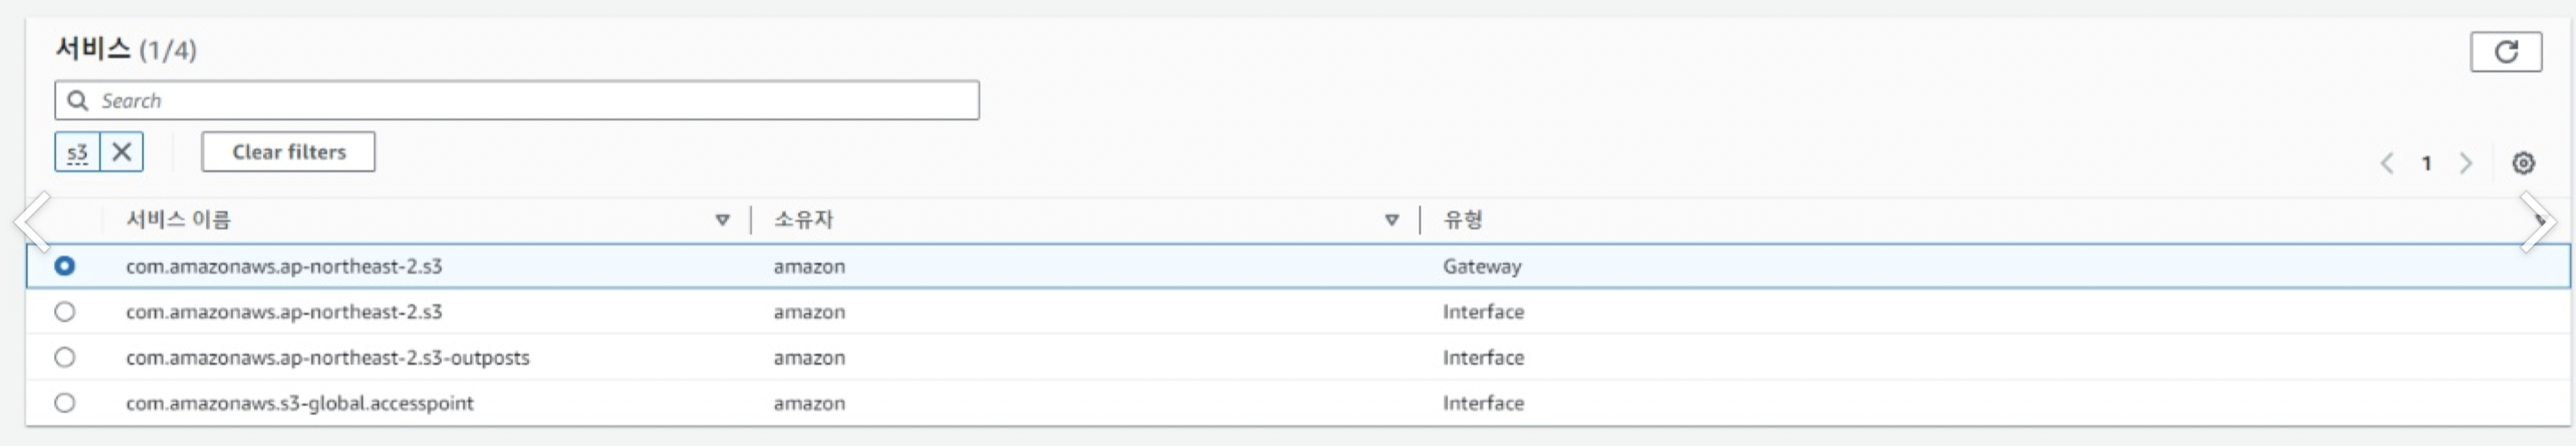The height and width of the screenshot is (446, 2576).
Task: Remove the s3 filter tag
Action: point(122,152)
